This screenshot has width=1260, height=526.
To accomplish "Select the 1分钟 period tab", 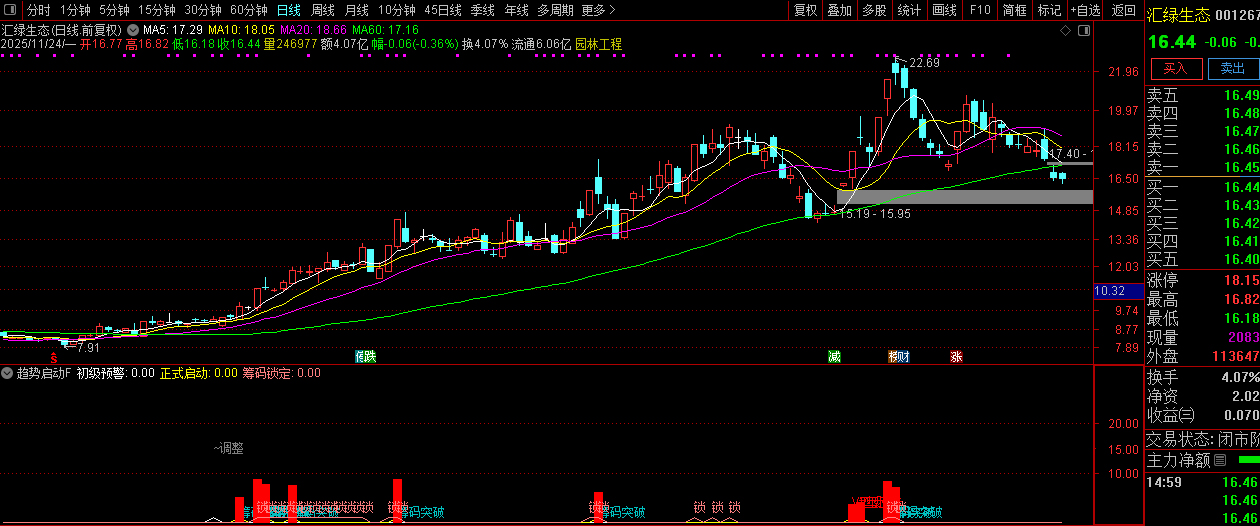I will (75, 10).
